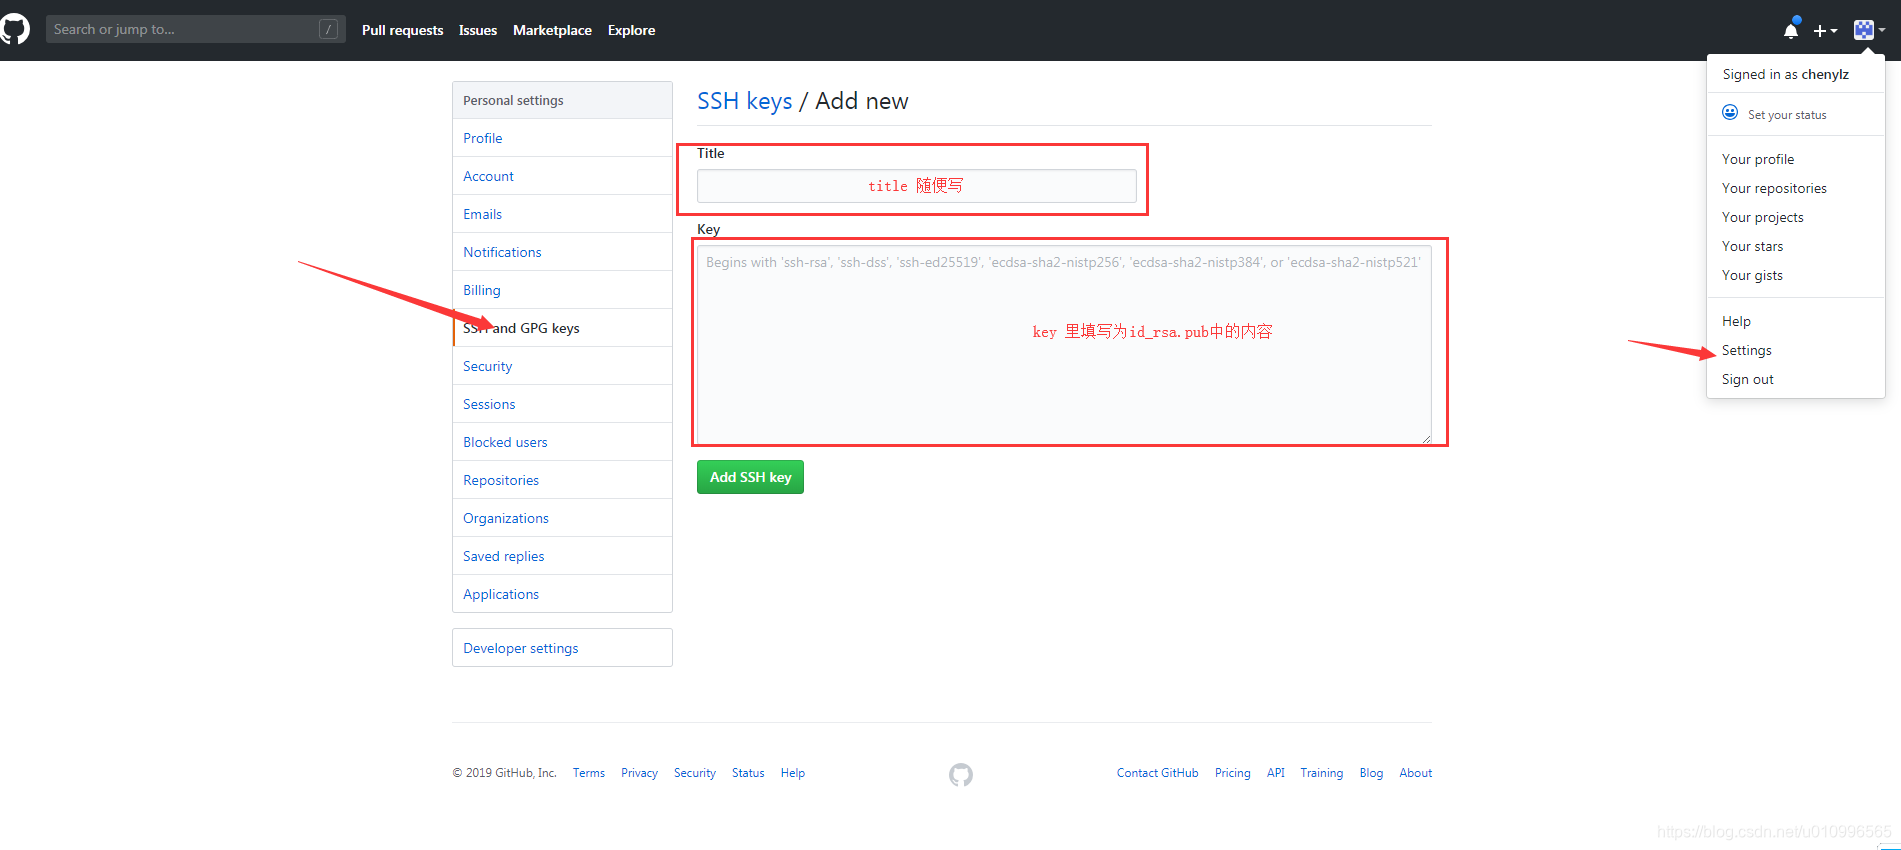Toggle the user avatar menu
1901x850 pixels.
click(1869, 30)
